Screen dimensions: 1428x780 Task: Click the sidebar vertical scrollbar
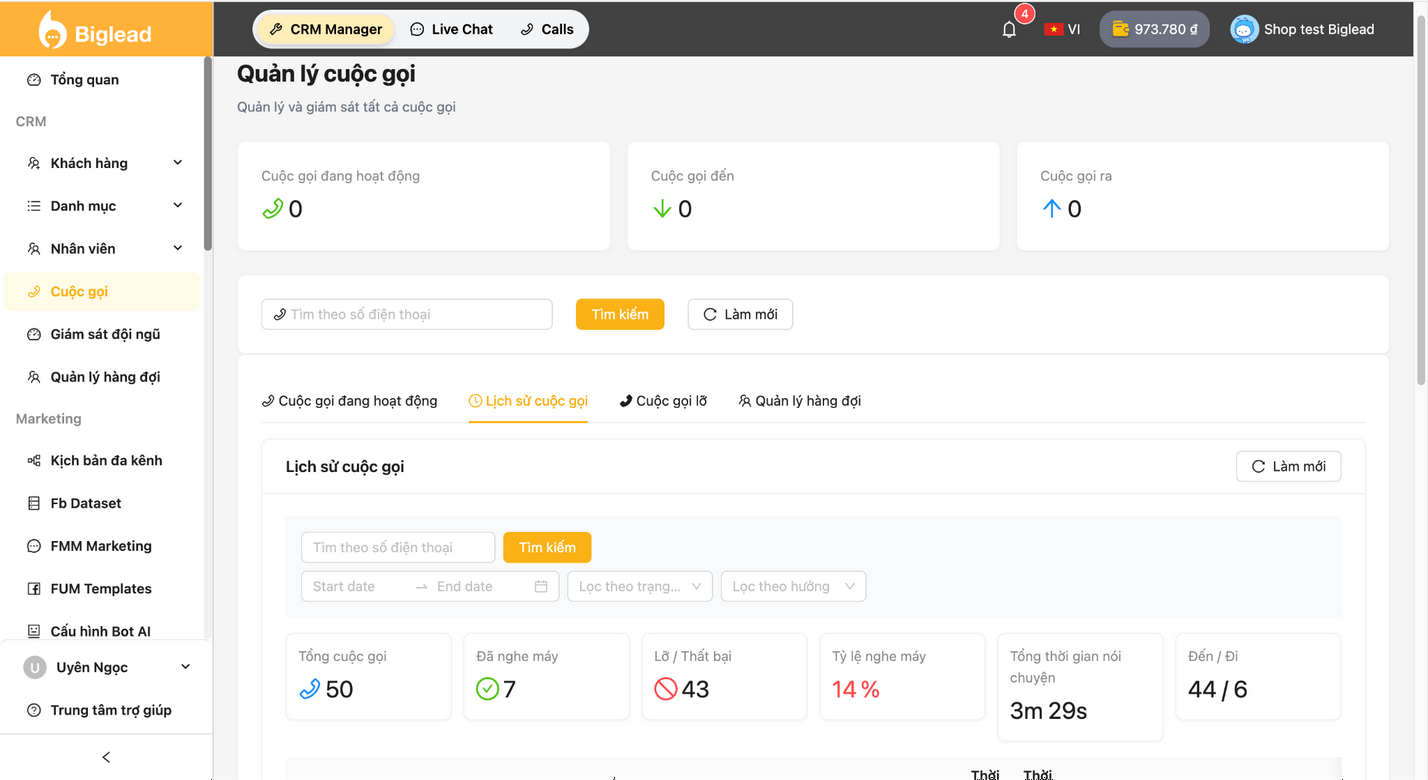tap(208, 155)
